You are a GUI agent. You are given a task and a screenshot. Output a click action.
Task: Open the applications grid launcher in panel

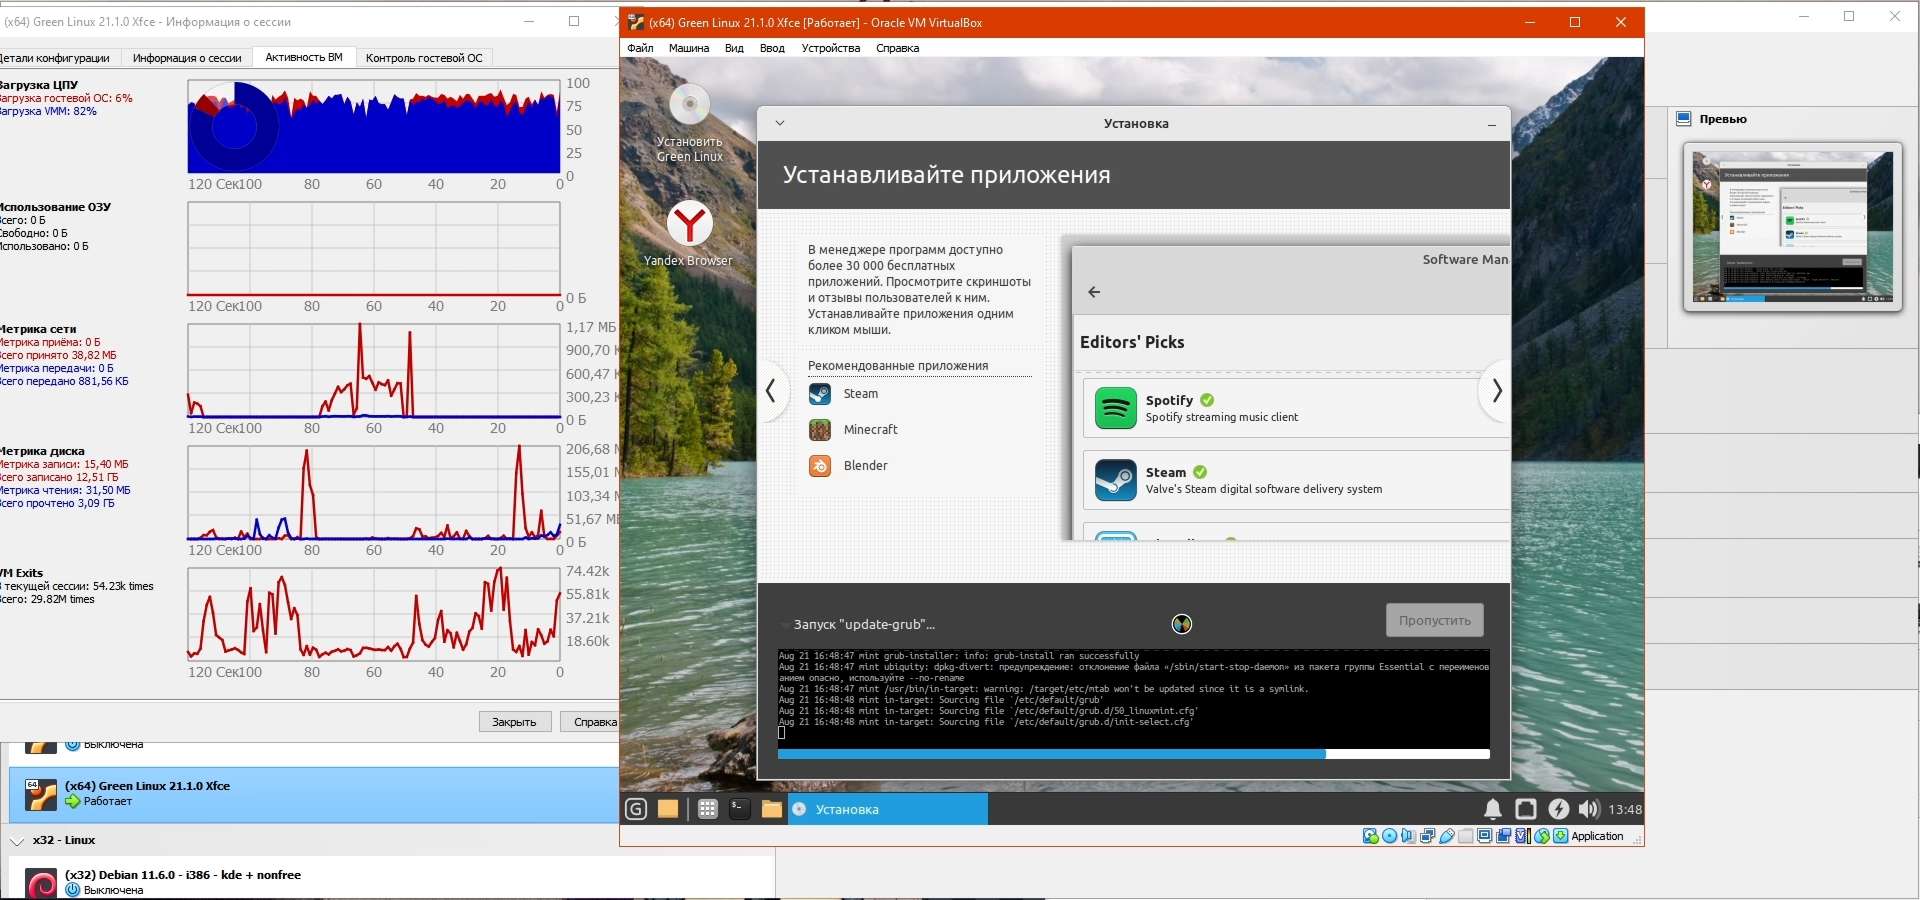[x=708, y=809]
